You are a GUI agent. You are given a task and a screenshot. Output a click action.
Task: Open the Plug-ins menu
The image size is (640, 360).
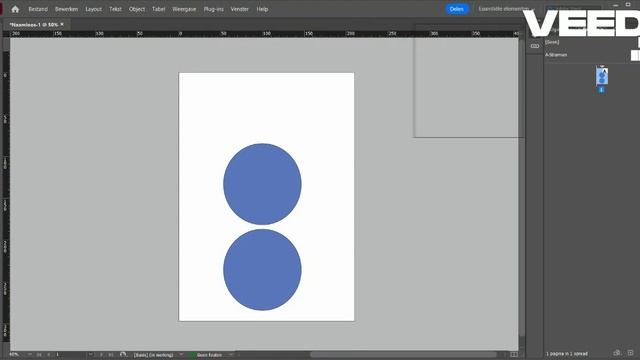coord(213,9)
